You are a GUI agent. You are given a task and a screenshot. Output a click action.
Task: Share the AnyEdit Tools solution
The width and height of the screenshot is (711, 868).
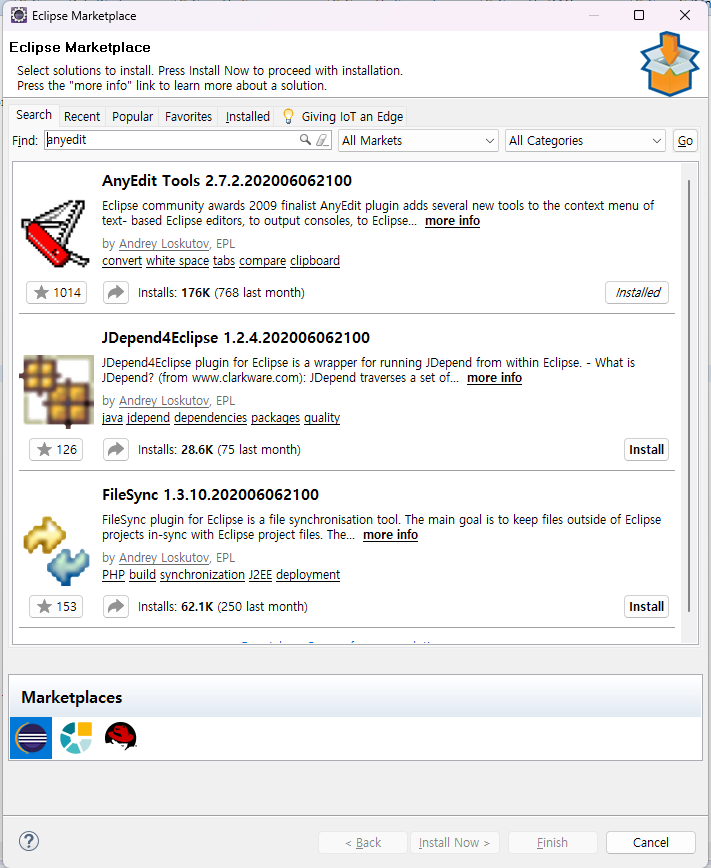tap(116, 292)
